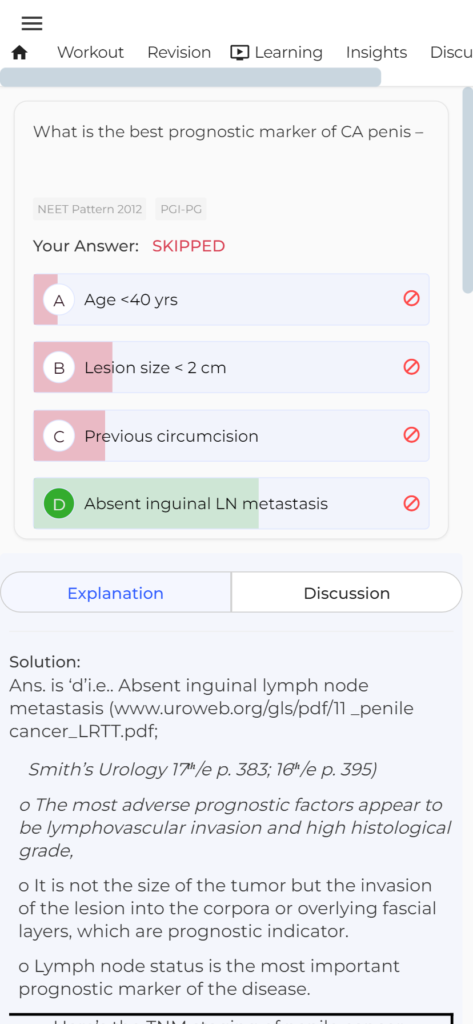Open the hamburger menu
The width and height of the screenshot is (473, 1024).
pyautogui.click(x=31, y=24)
